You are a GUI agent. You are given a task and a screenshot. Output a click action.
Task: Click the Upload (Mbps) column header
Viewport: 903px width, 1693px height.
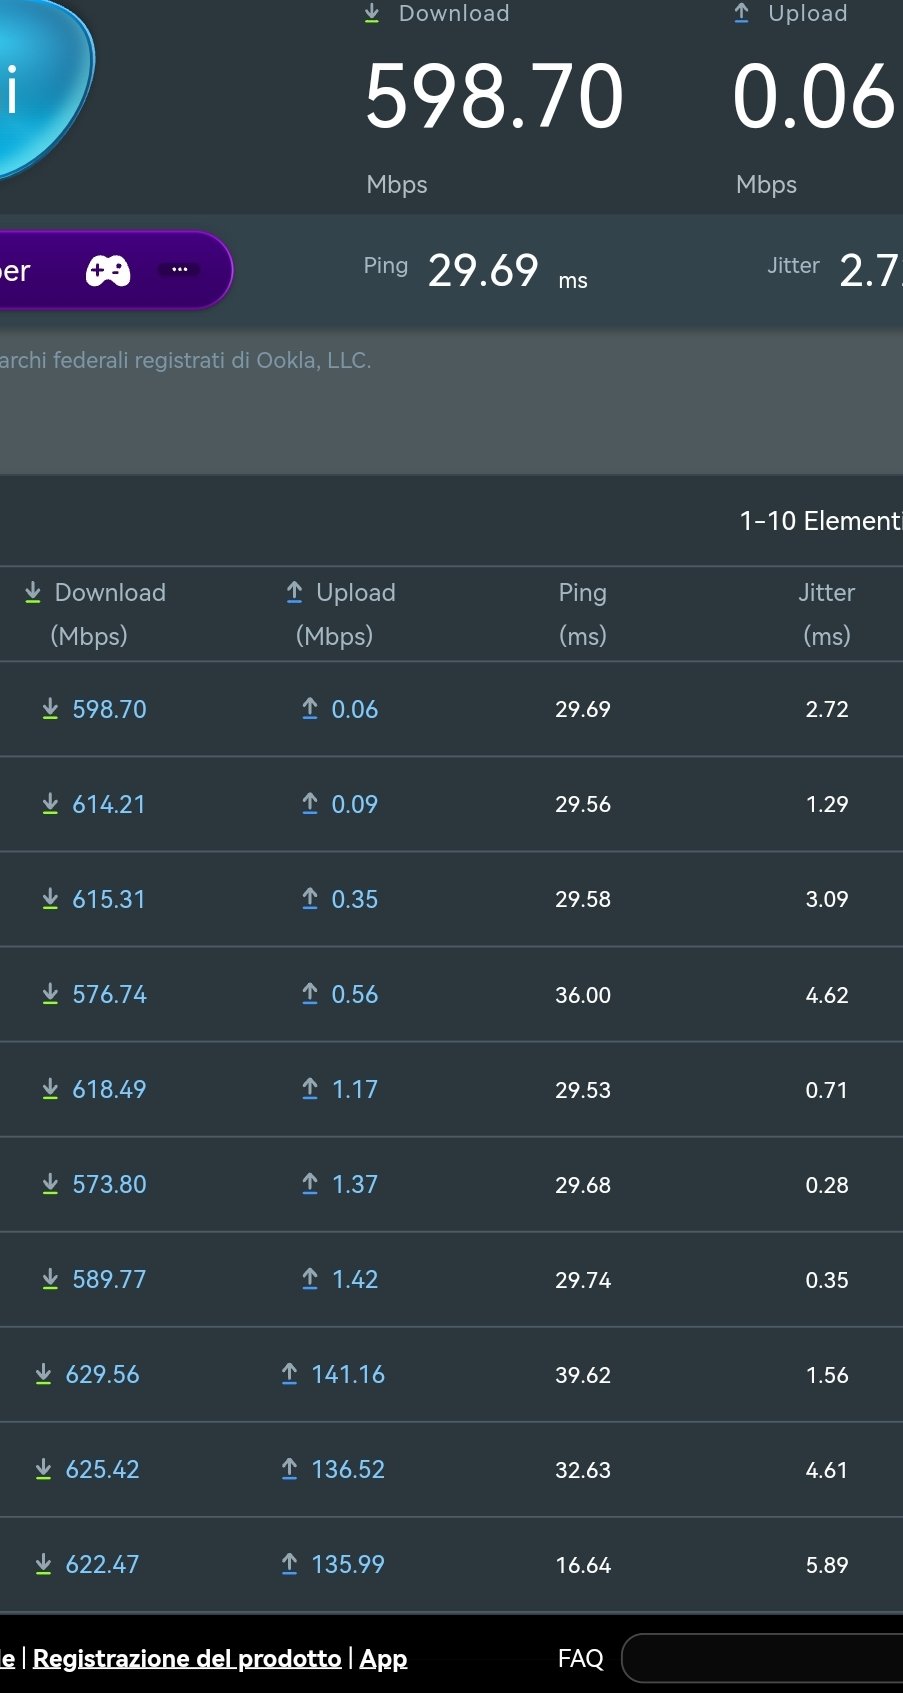coord(340,613)
